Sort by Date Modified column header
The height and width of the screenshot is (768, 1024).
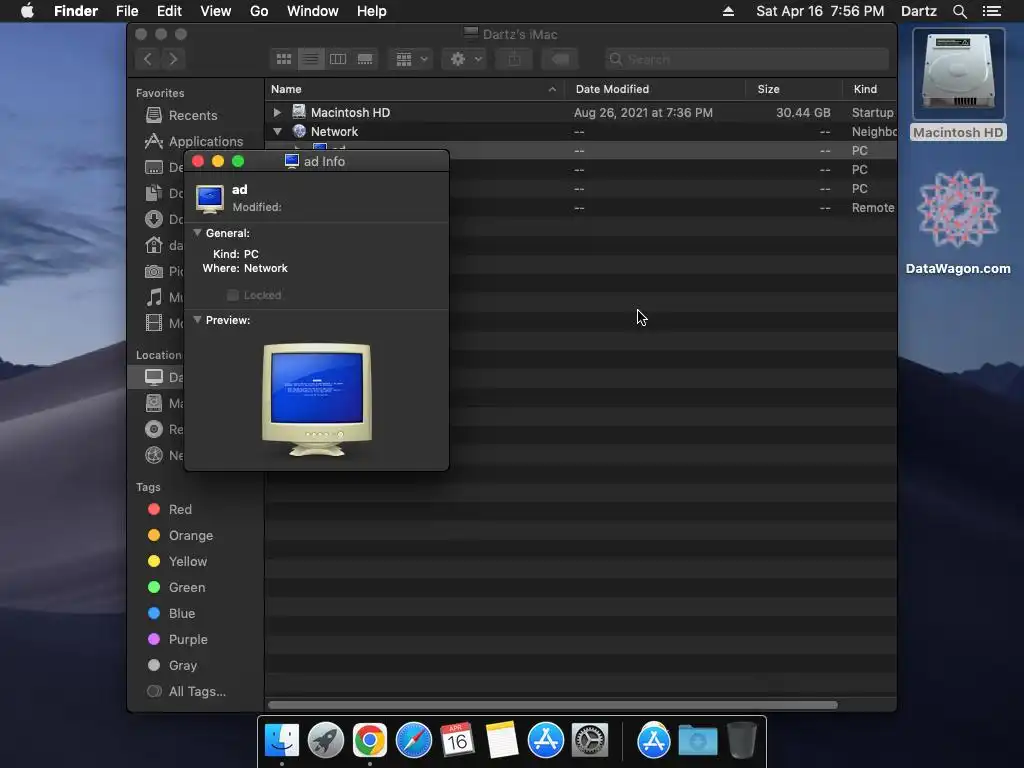pos(655,89)
